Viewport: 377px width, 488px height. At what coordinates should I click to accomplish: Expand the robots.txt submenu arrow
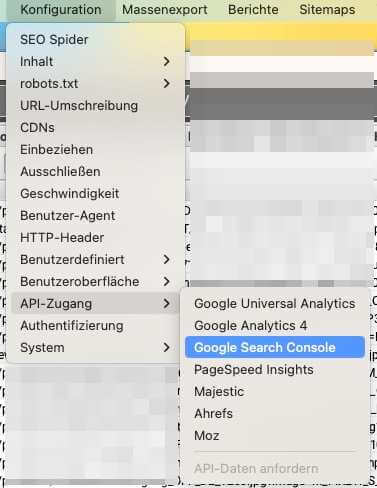point(166,84)
